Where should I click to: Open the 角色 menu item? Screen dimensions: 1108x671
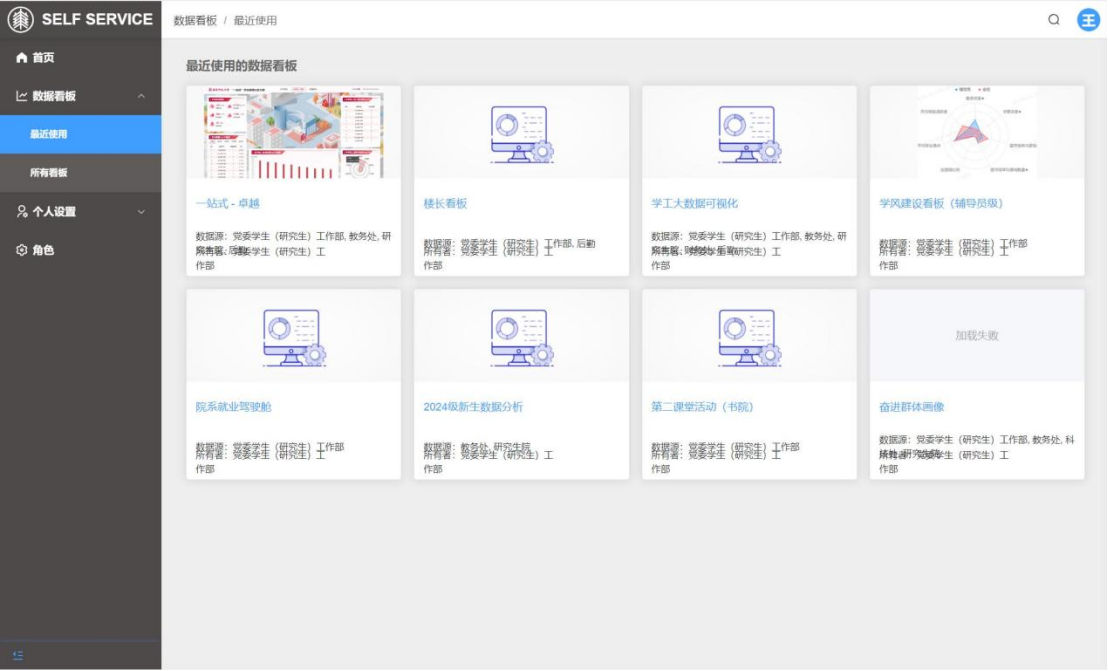[x=43, y=250]
